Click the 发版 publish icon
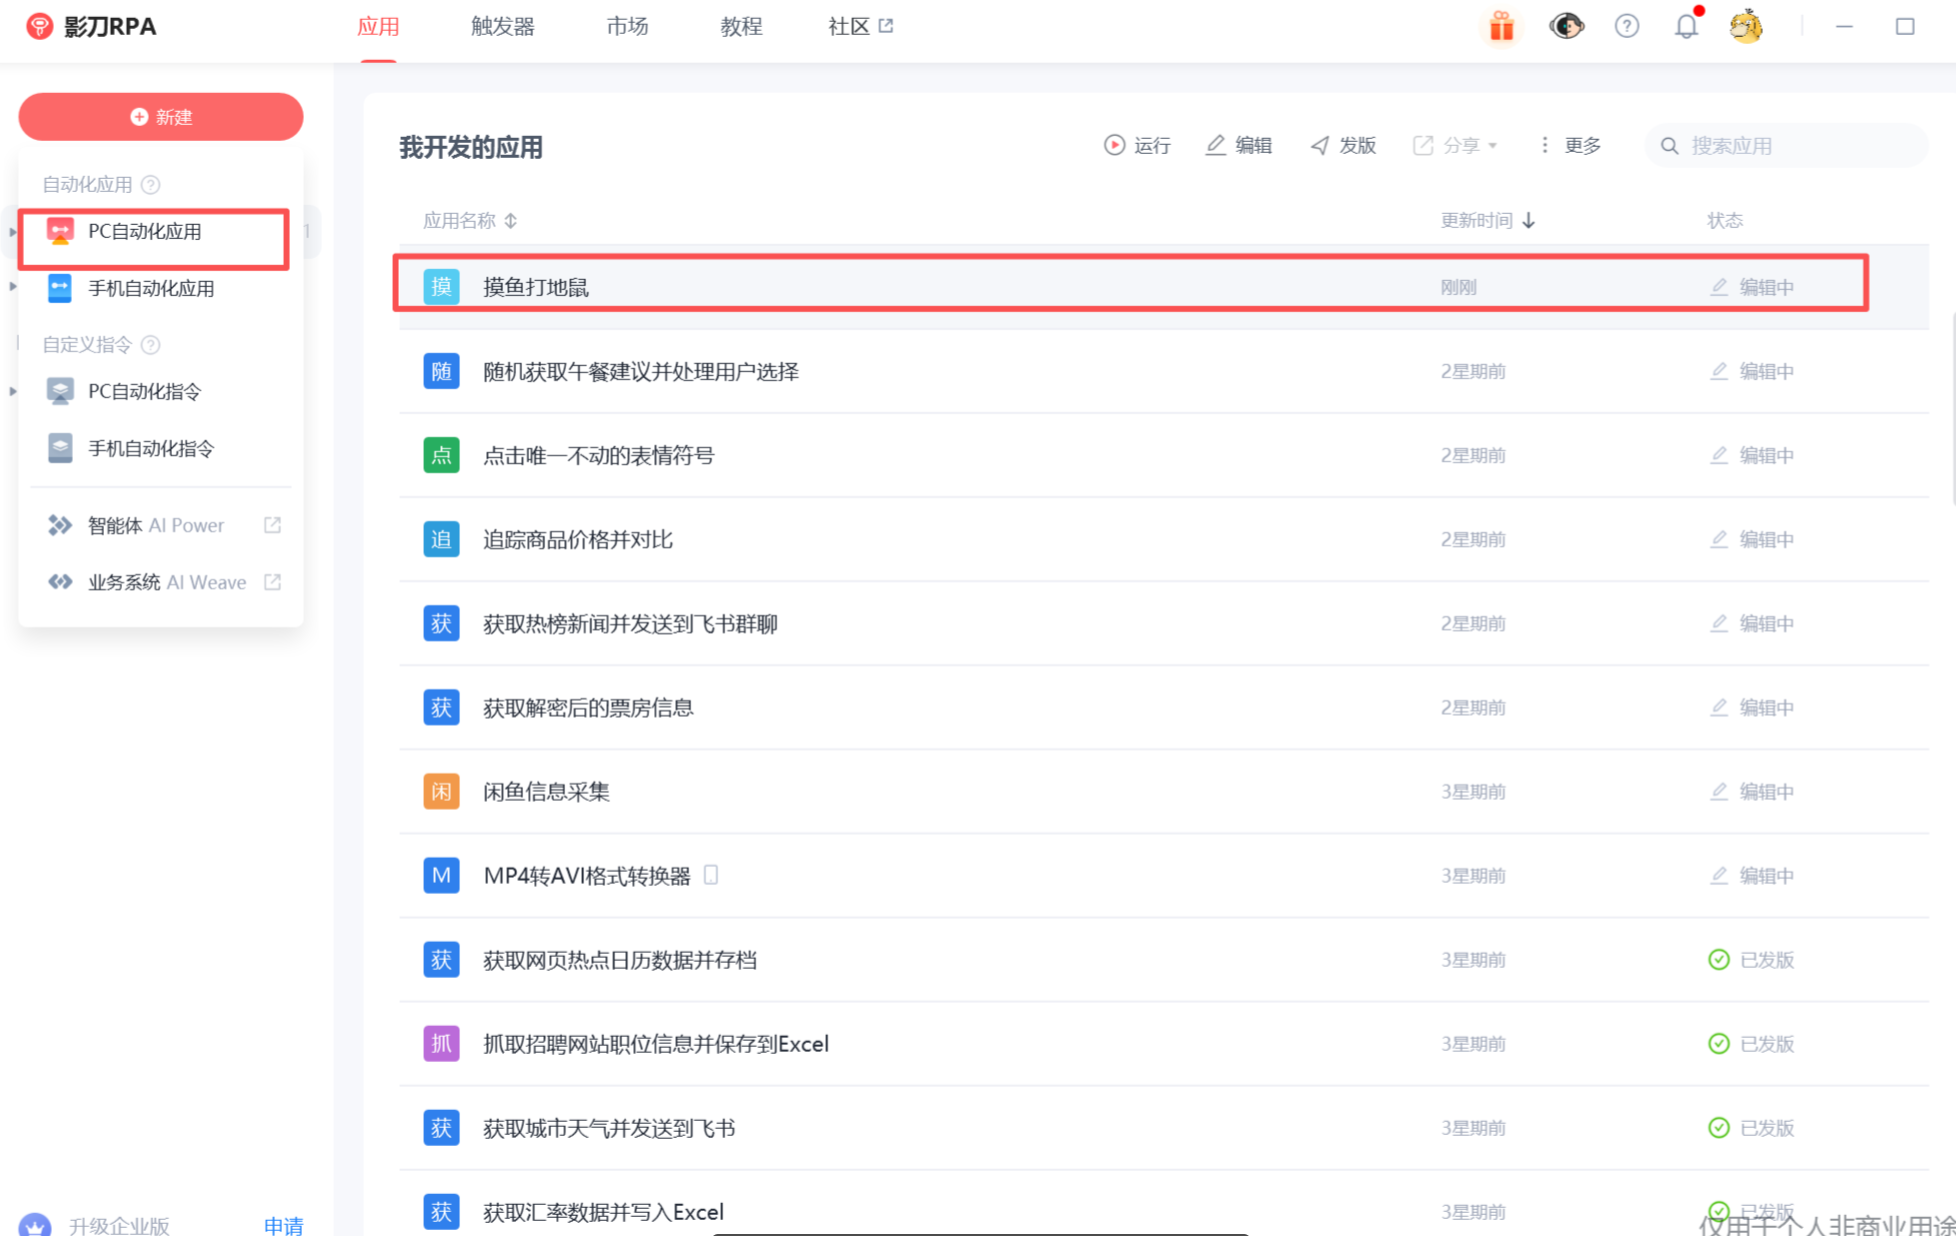Screen dimensions: 1956x1236 pos(1320,146)
